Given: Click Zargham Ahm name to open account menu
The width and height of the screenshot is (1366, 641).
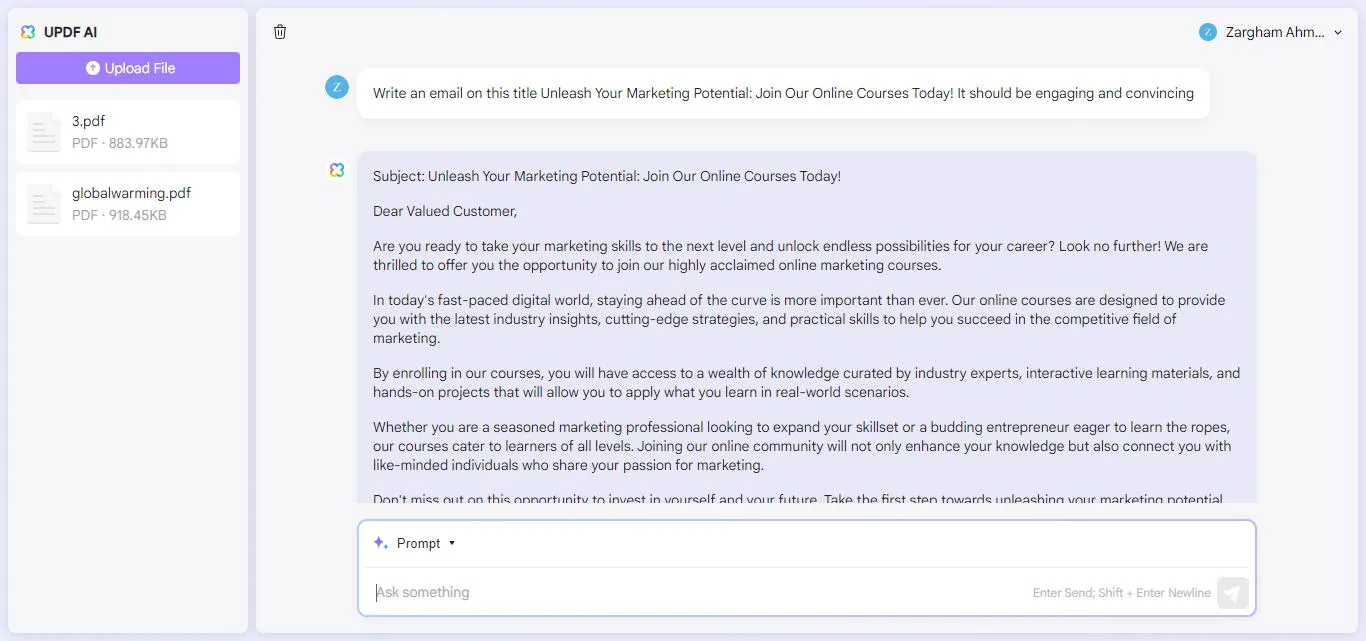Looking at the screenshot, I should (x=1270, y=31).
